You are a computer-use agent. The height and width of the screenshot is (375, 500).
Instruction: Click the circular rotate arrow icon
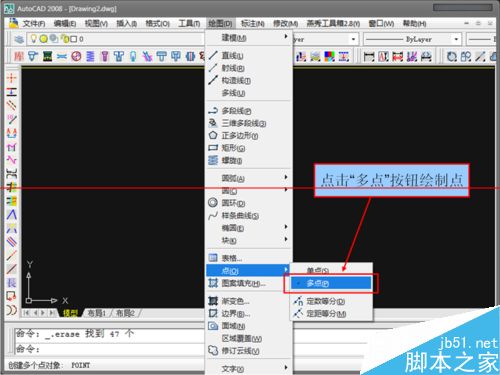tap(452, 56)
